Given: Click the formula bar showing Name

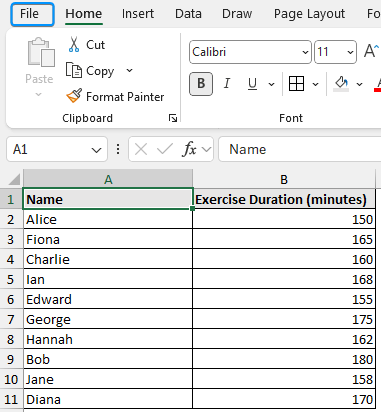Looking at the screenshot, I should (300, 149).
